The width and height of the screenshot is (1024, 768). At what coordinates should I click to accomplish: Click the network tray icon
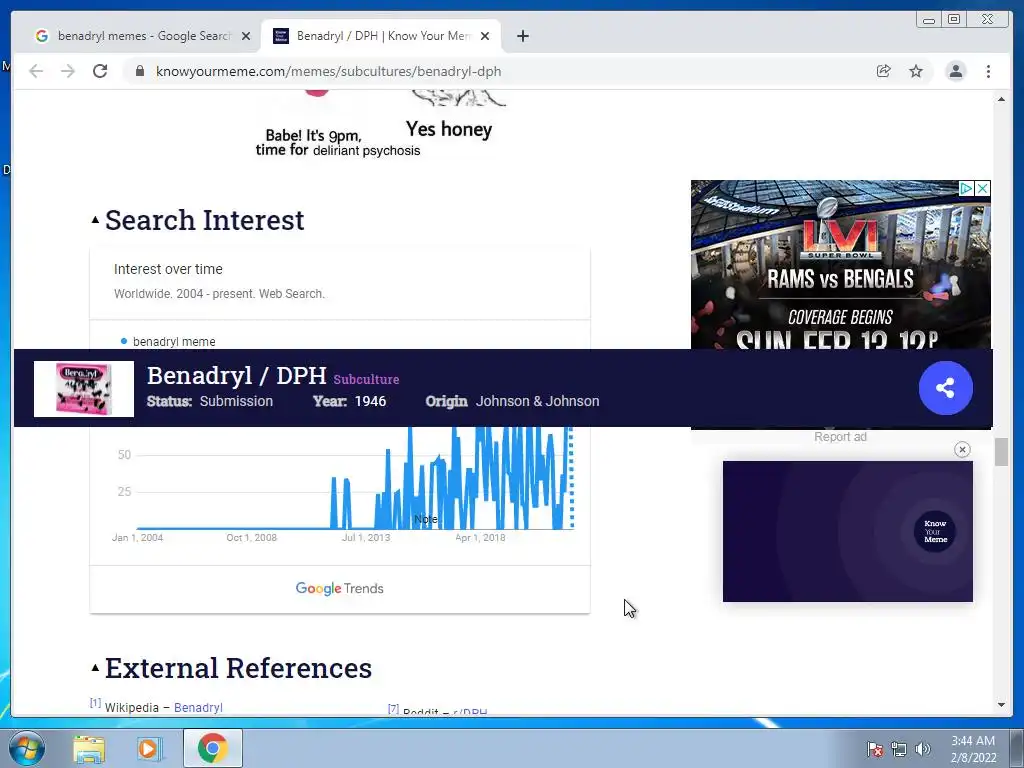(x=899, y=749)
